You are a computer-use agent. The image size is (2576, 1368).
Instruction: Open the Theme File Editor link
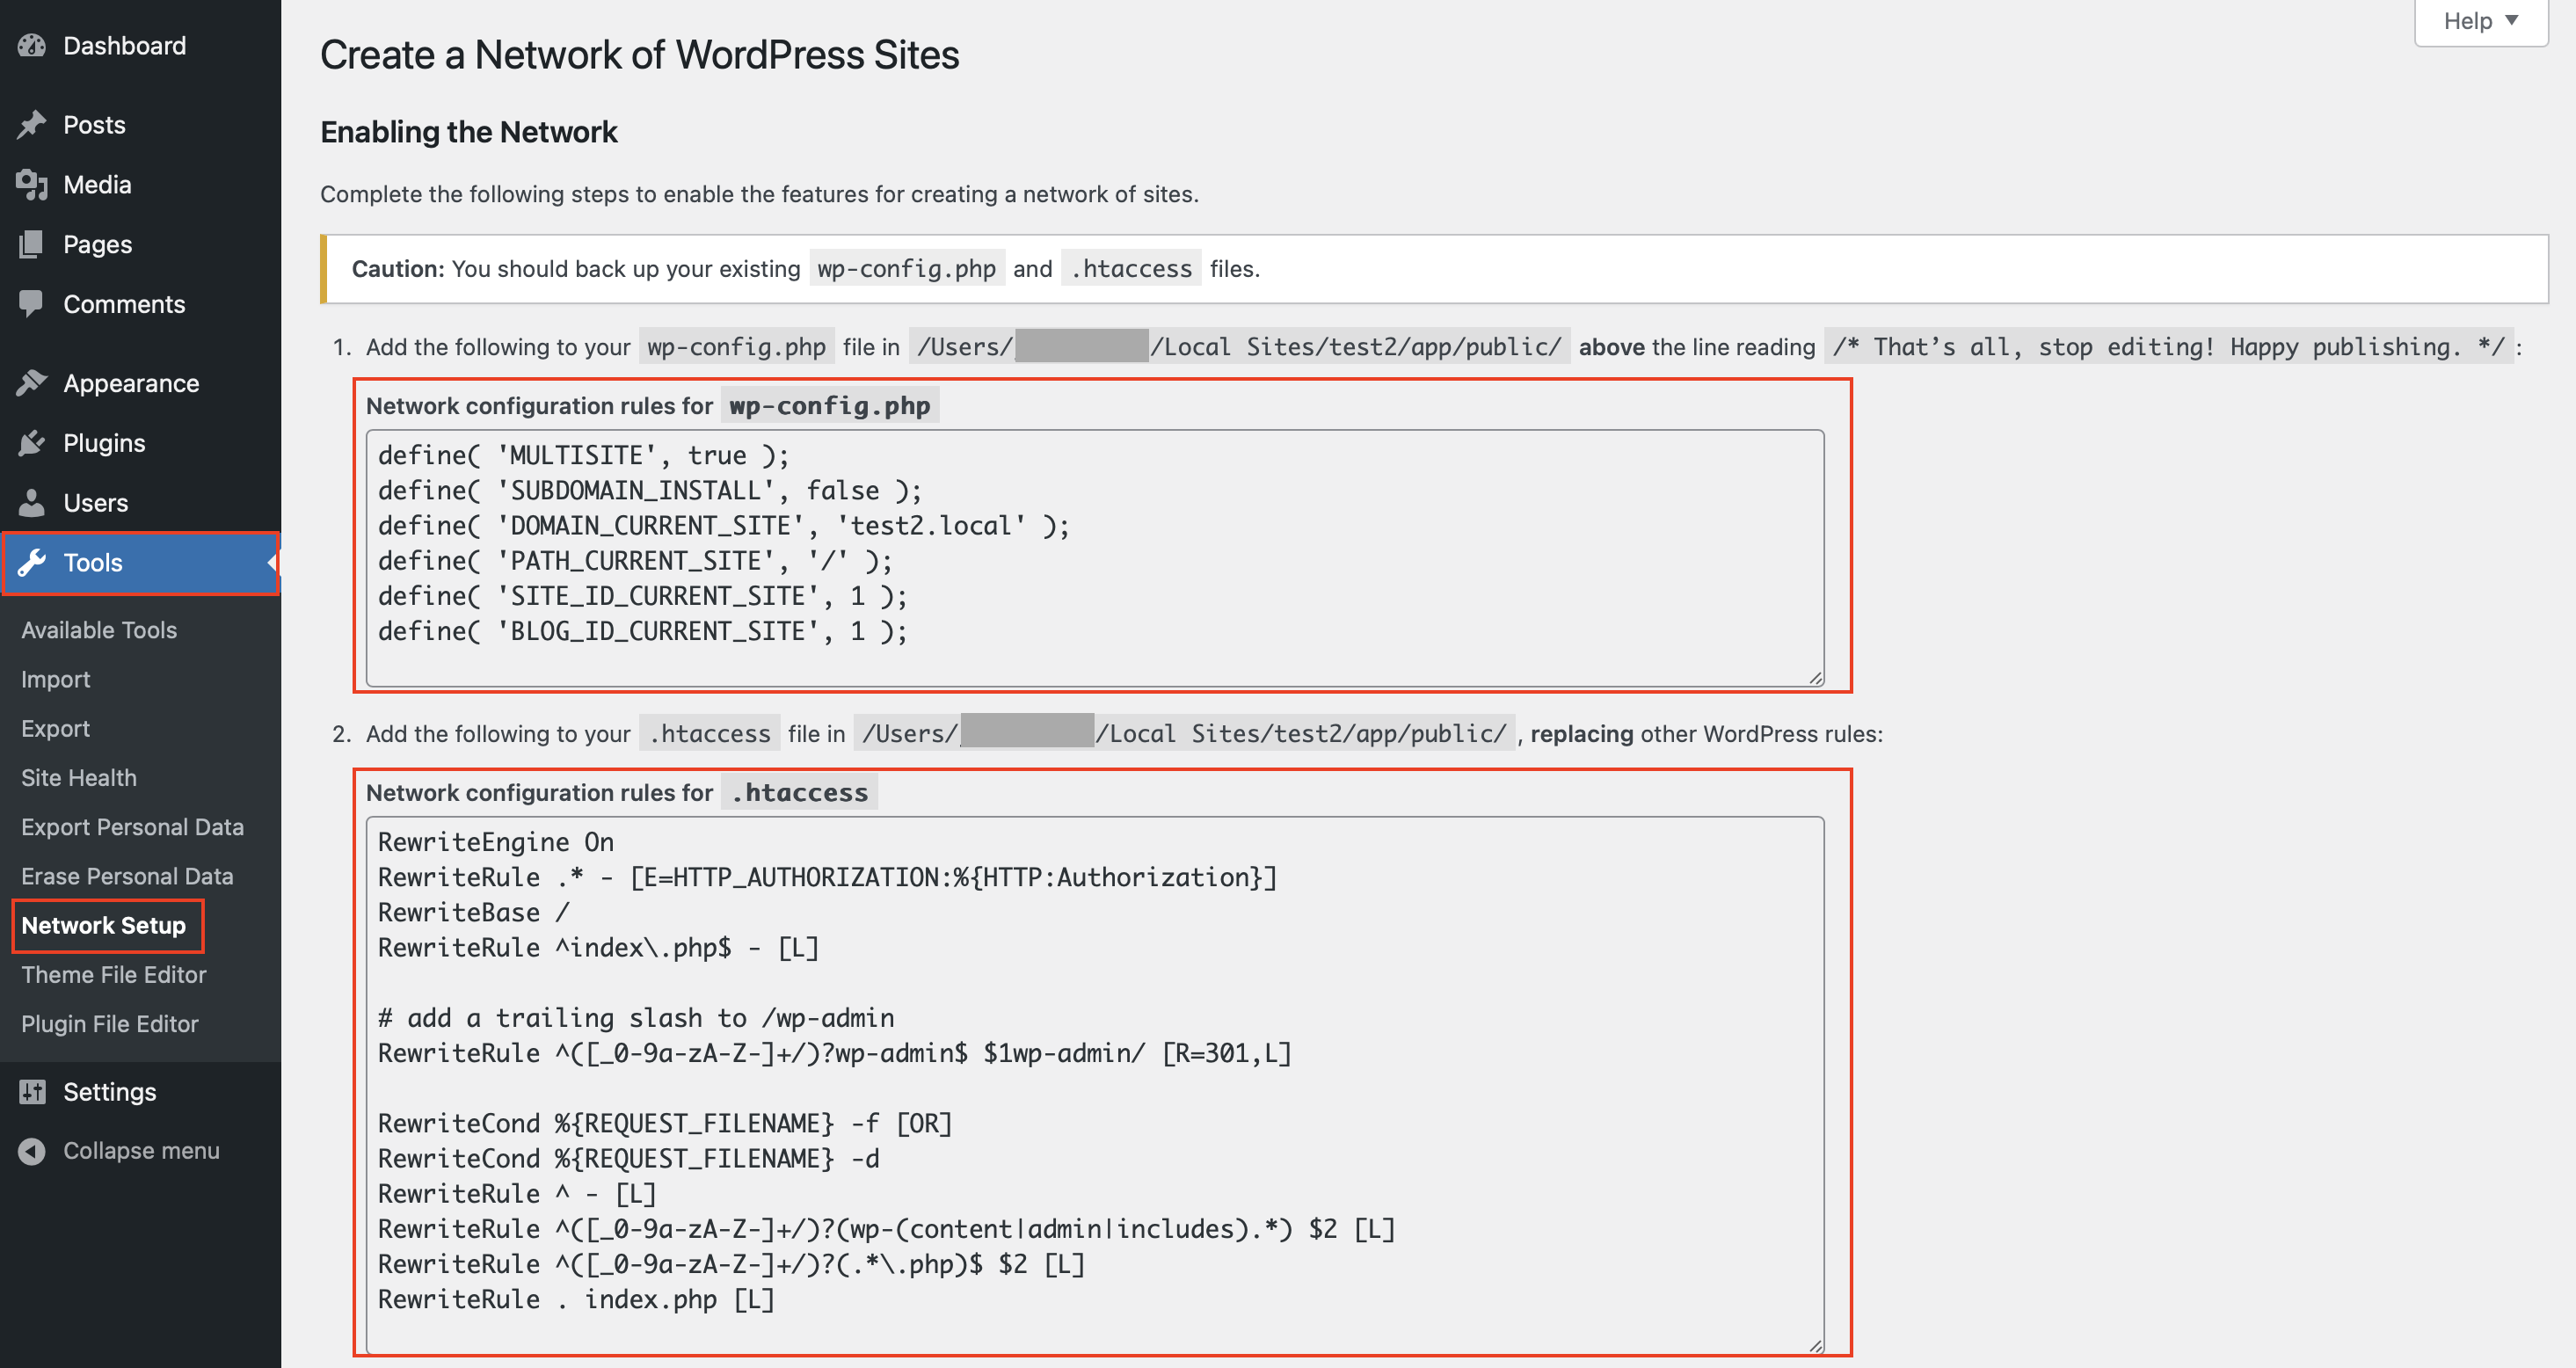[114, 975]
